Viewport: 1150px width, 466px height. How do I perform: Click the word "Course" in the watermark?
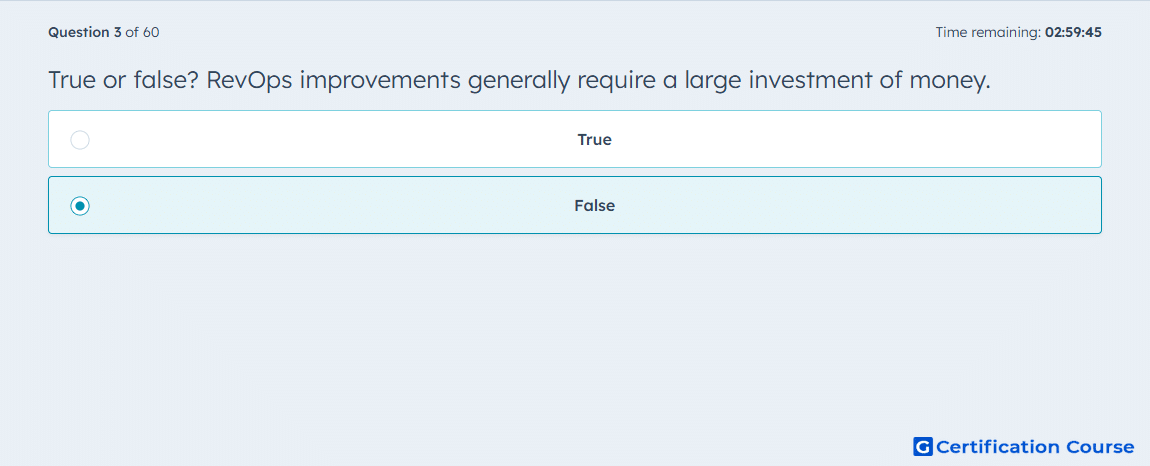point(1099,446)
